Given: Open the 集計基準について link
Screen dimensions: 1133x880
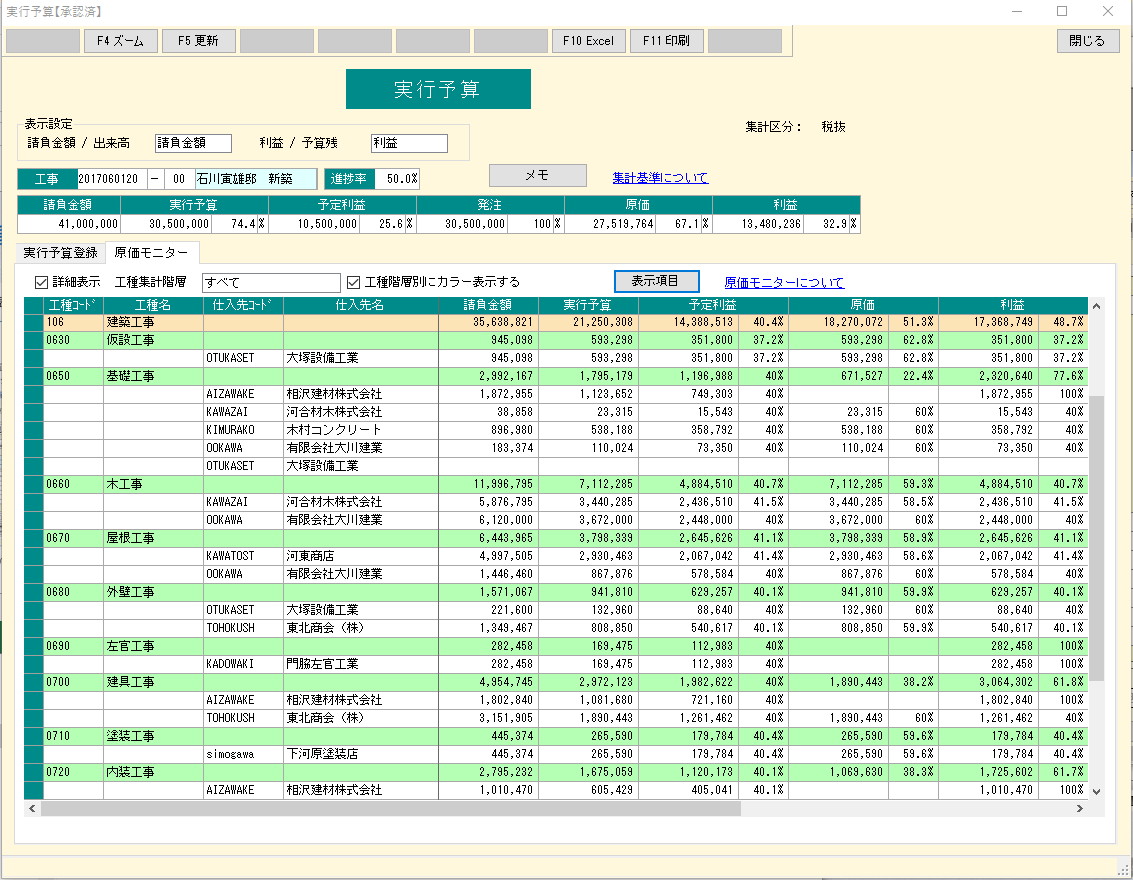Looking at the screenshot, I should click(660, 178).
